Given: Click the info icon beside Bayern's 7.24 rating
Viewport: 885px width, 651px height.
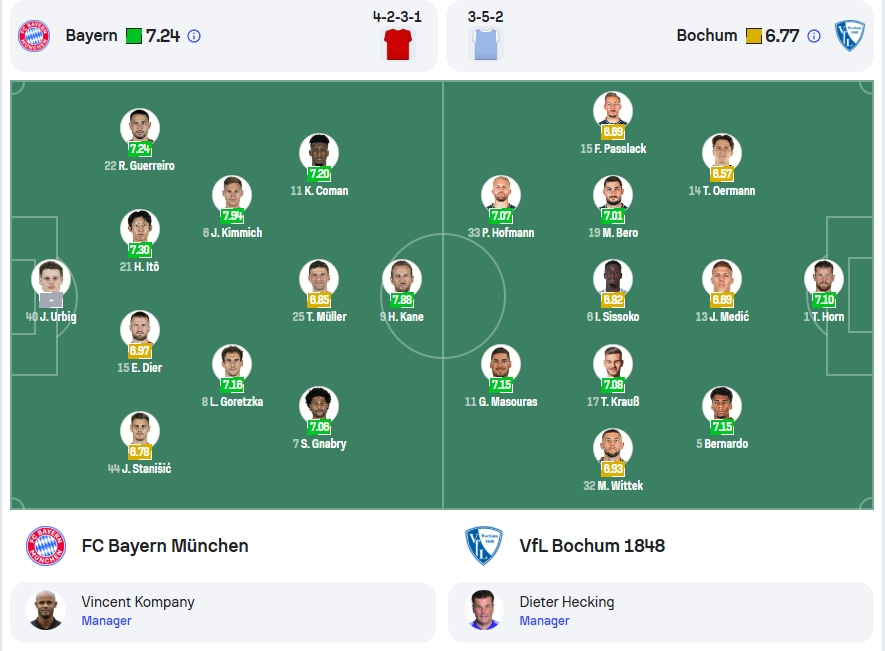Looking at the screenshot, I should (x=194, y=36).
